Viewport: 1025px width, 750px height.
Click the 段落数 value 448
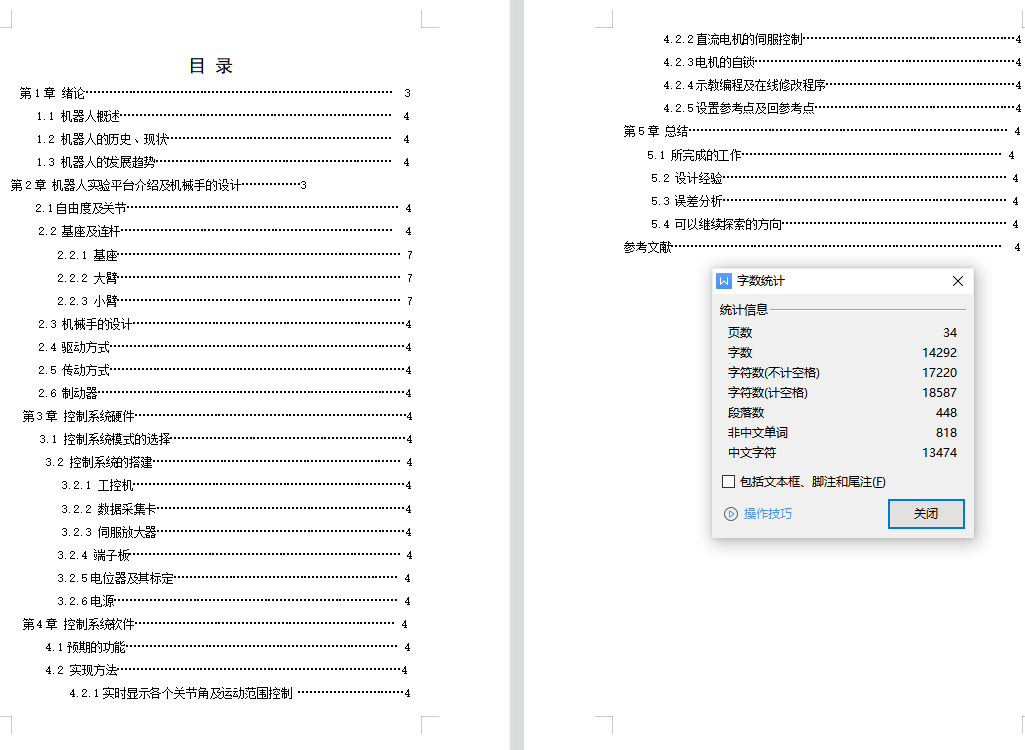tap(946, 413)
